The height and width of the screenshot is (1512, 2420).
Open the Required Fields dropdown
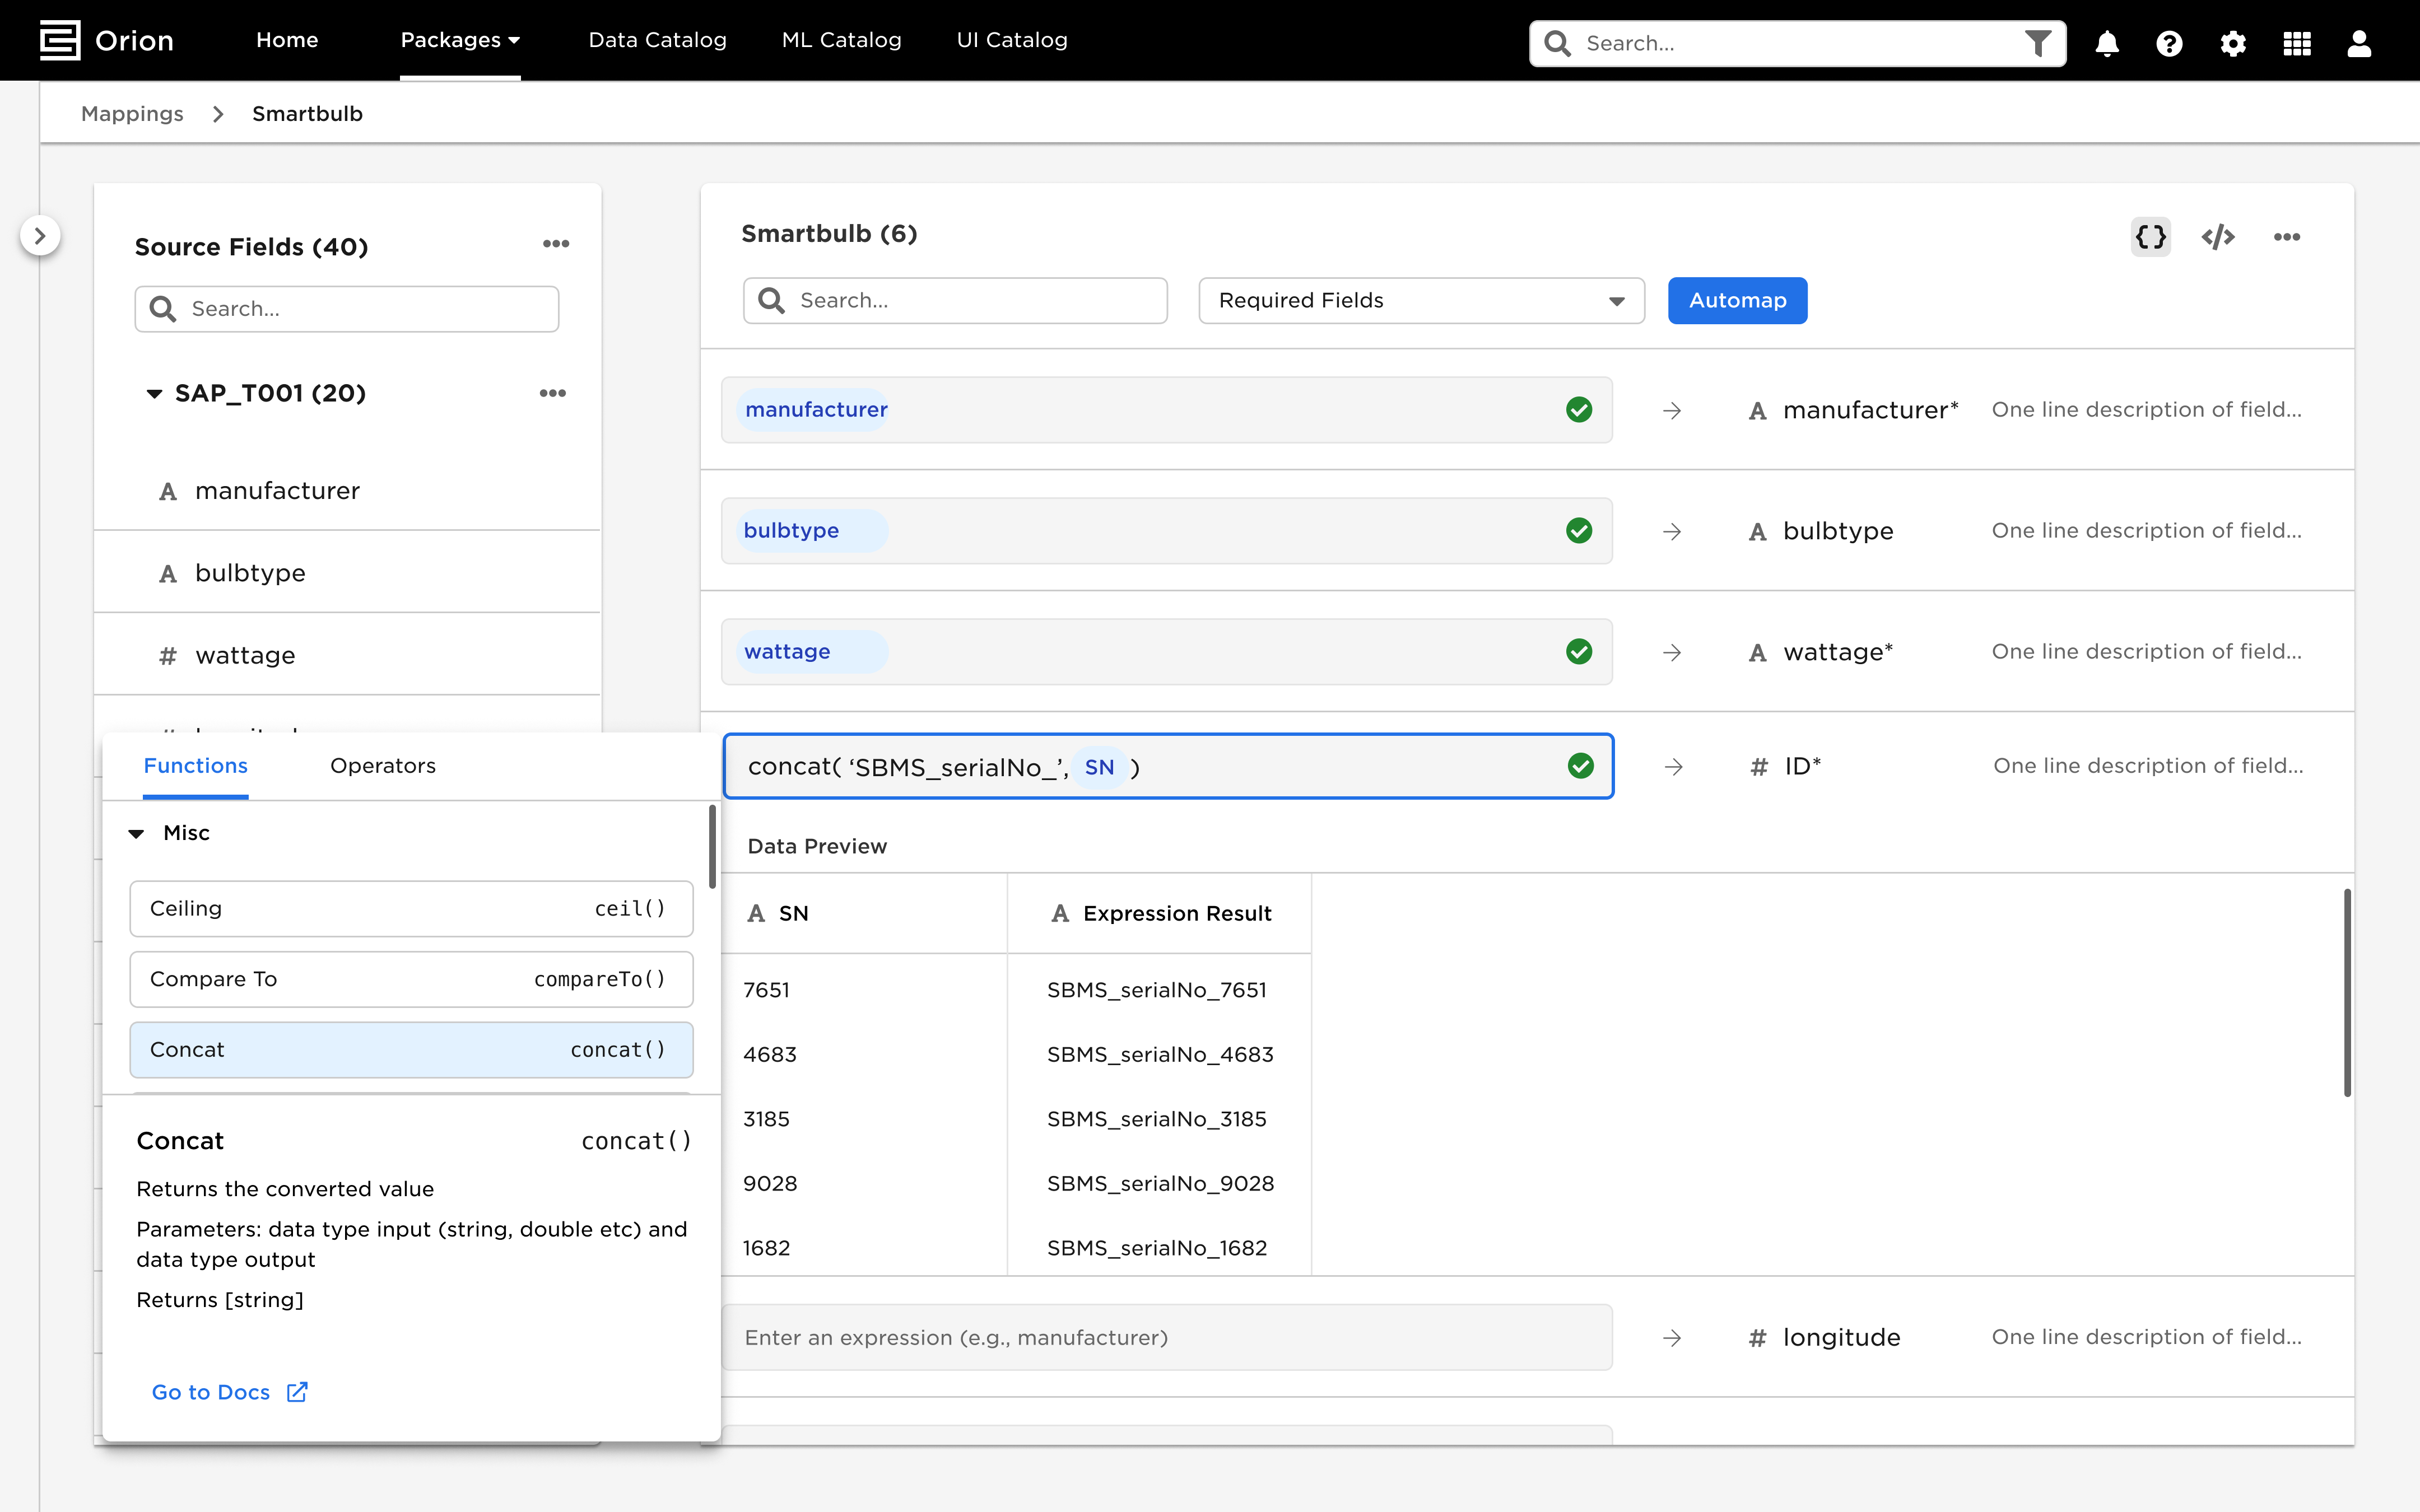pos(1421,301)
